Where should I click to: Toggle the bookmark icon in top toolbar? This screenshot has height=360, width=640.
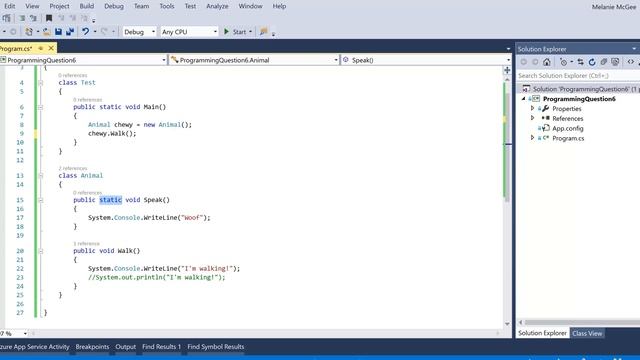[x=49, y=18]
